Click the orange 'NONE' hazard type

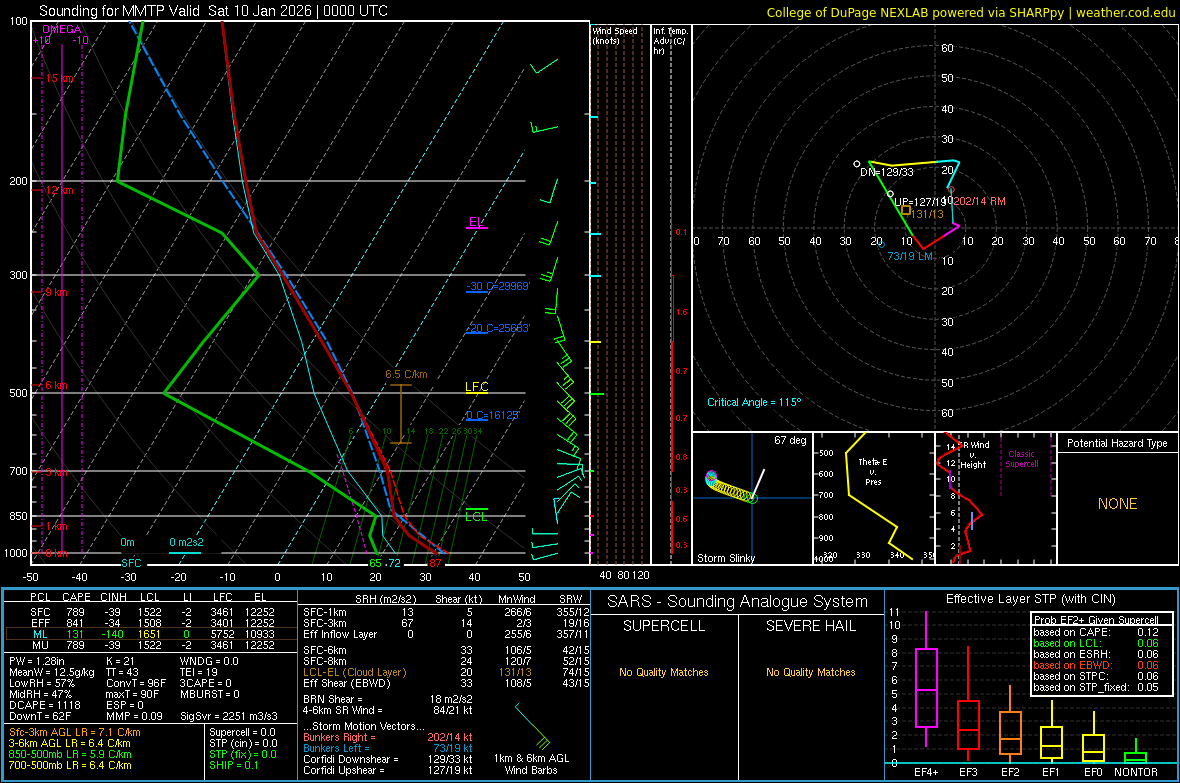(1117, 504)
